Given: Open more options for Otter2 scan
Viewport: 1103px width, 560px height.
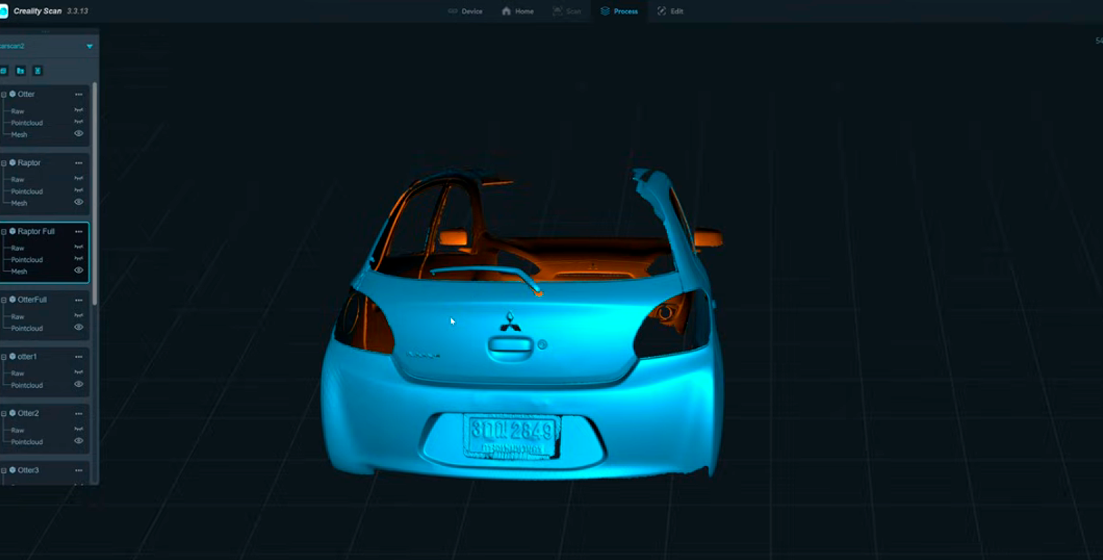Looking at the screenshot, I should (x=79, y=414).
